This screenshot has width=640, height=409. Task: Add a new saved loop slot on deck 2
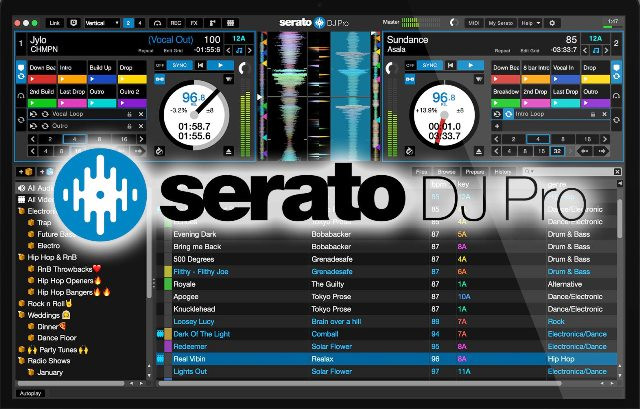(497, 127)
